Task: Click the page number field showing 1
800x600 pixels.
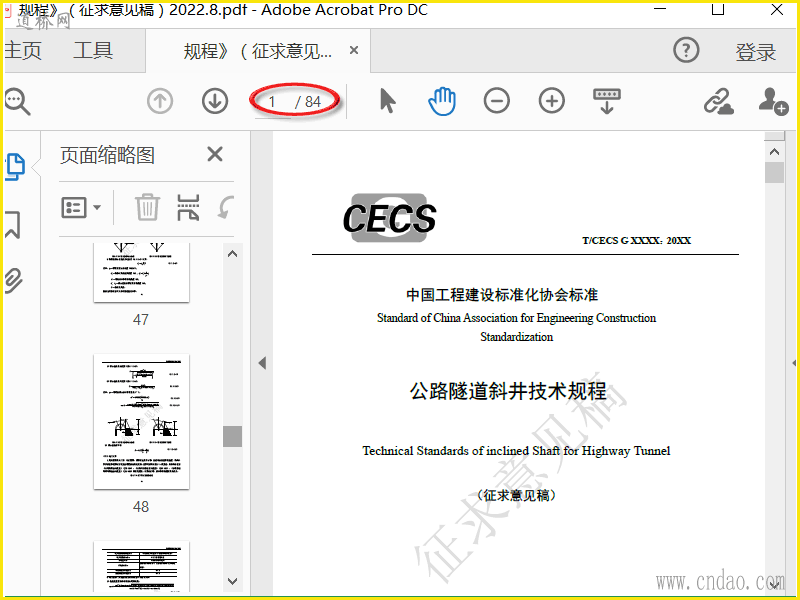Action: pyautogui.click(x=272, y=102)
